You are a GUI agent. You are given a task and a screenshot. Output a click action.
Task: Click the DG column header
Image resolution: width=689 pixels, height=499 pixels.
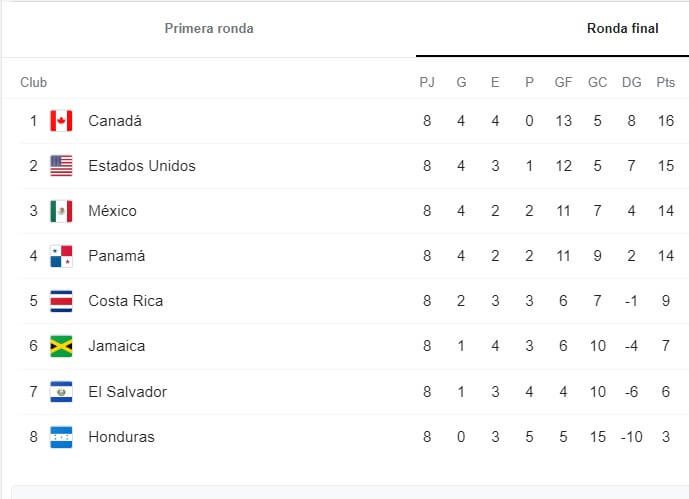[632, 83]
